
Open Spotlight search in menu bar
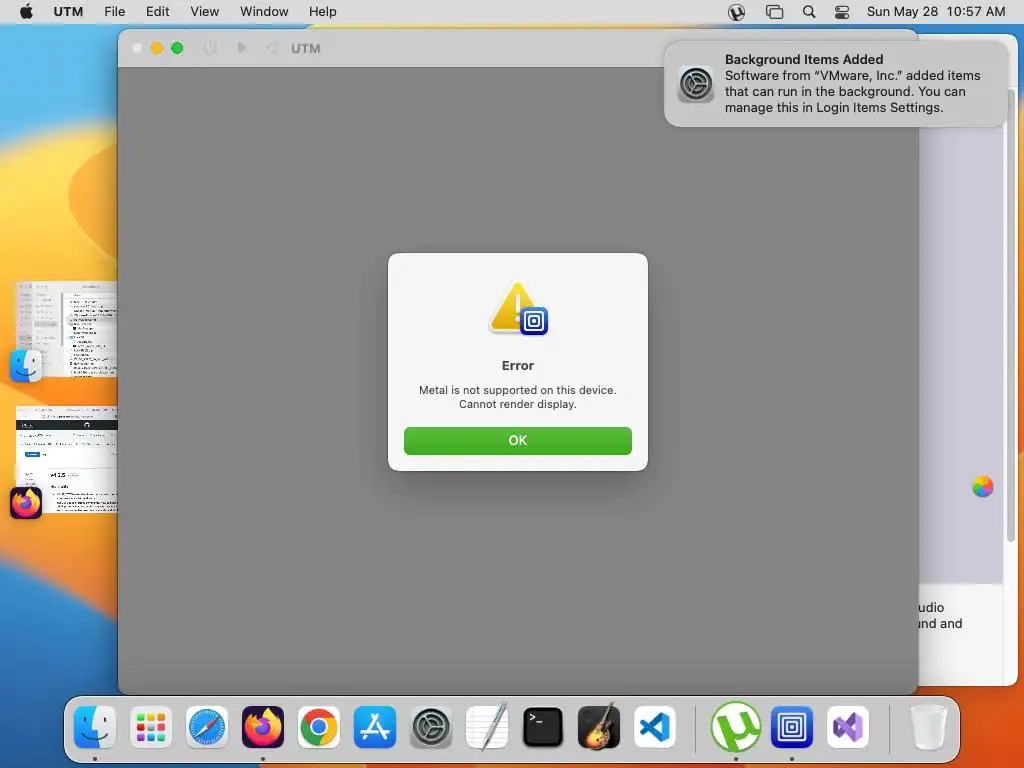point(808,12)
